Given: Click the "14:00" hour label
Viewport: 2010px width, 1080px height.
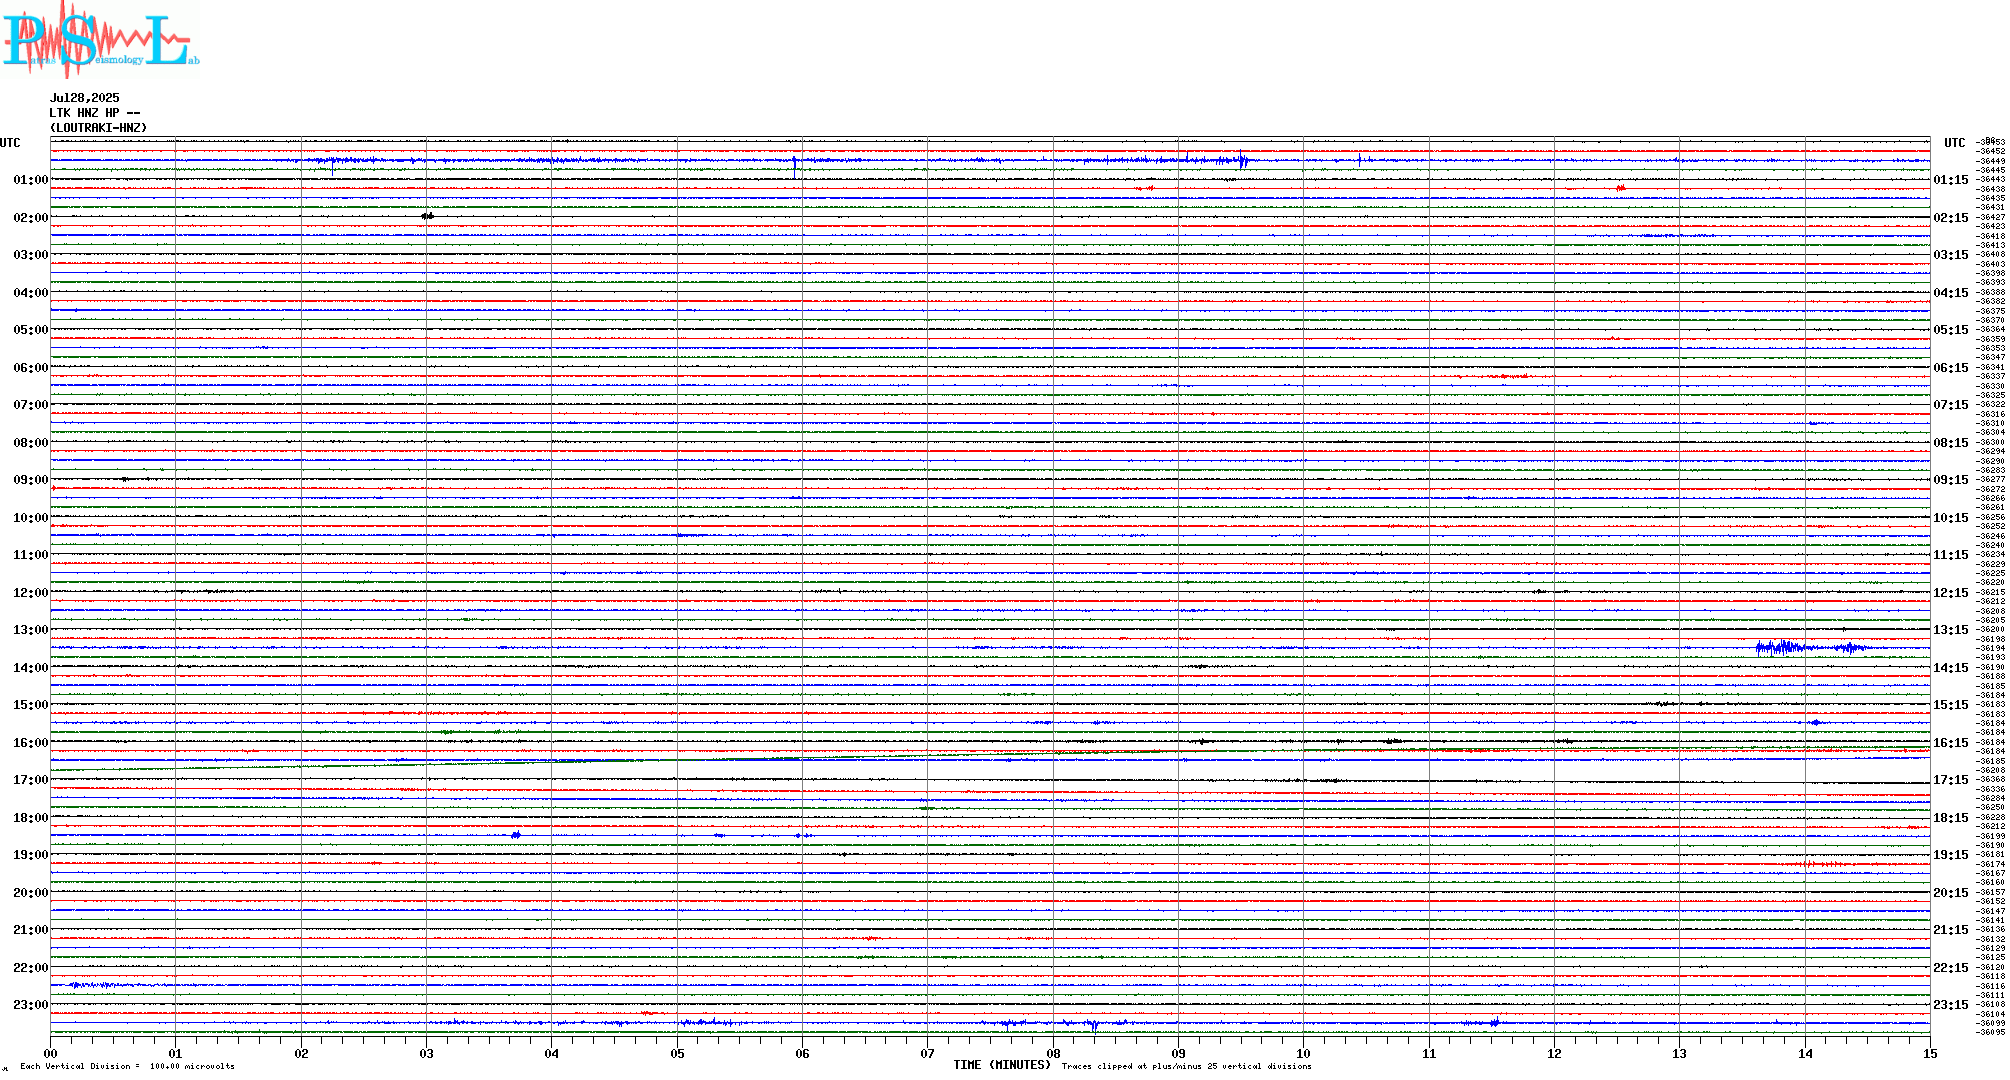Looking at the screenshot, I should [30, 668].
